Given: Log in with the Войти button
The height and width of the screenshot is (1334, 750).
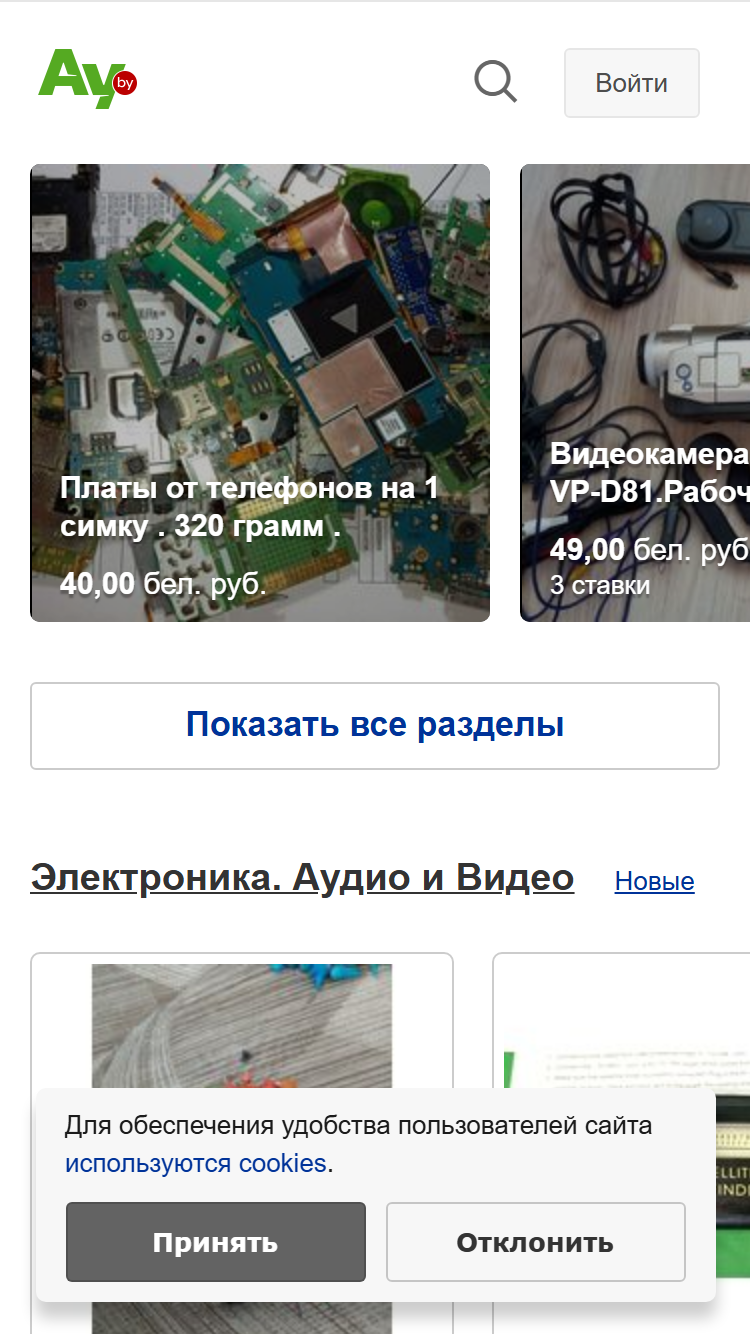Looking at the screenshot, I should coord(631,83).
